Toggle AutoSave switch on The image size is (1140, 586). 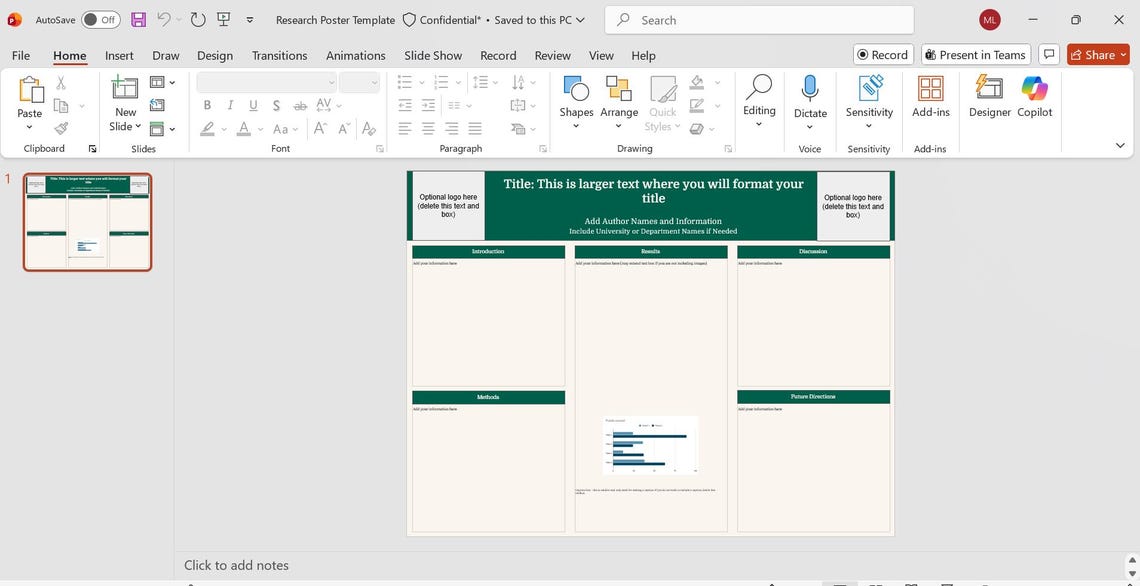pyautogui.click(x=100, y=20)
